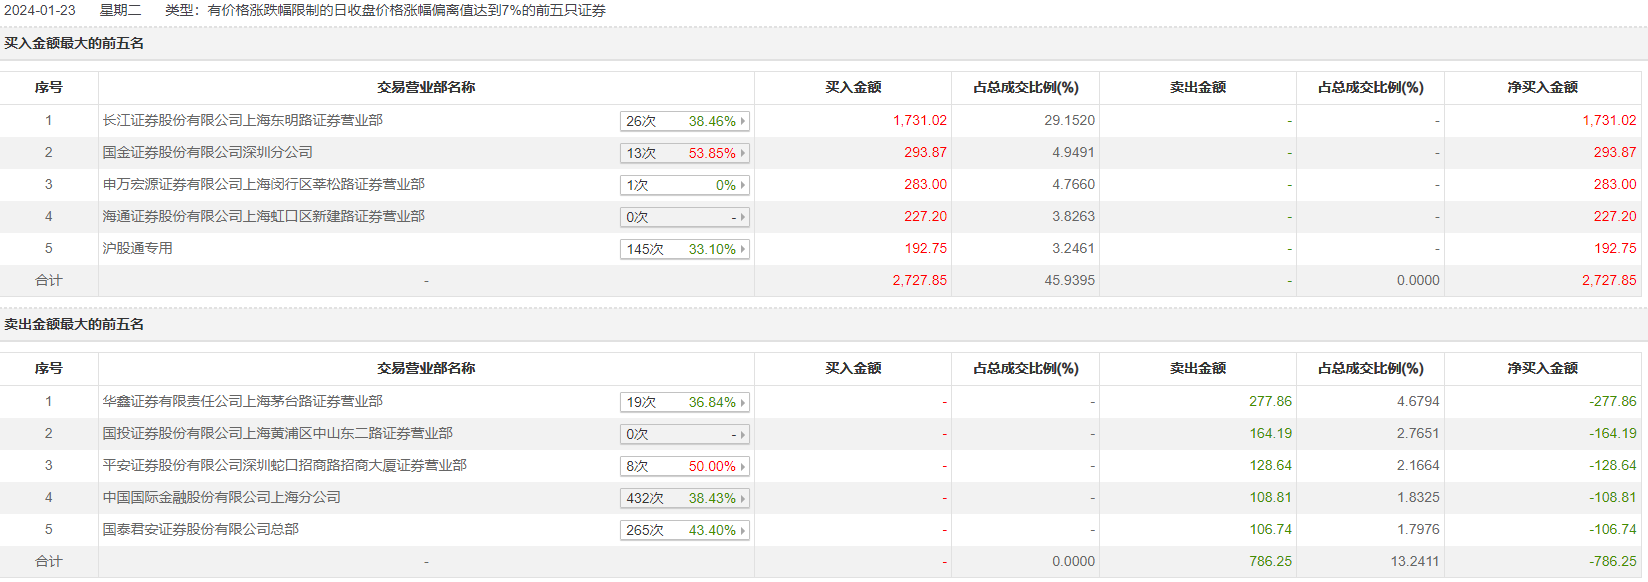Click 沪股通专用 in the buy table
1648x582 pixels.
137,249
